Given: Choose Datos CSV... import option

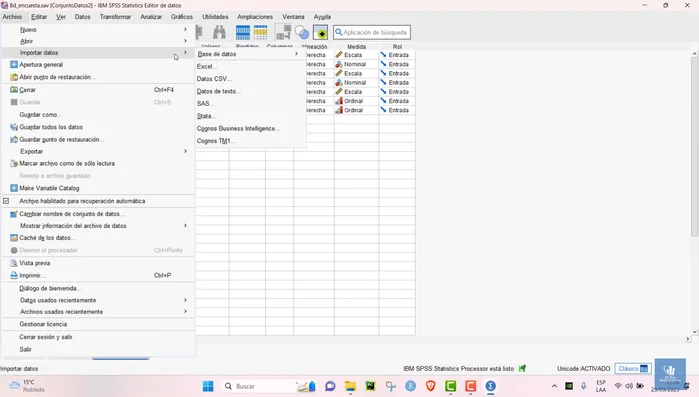Looking at the screenshot, I should coord(214,79).
